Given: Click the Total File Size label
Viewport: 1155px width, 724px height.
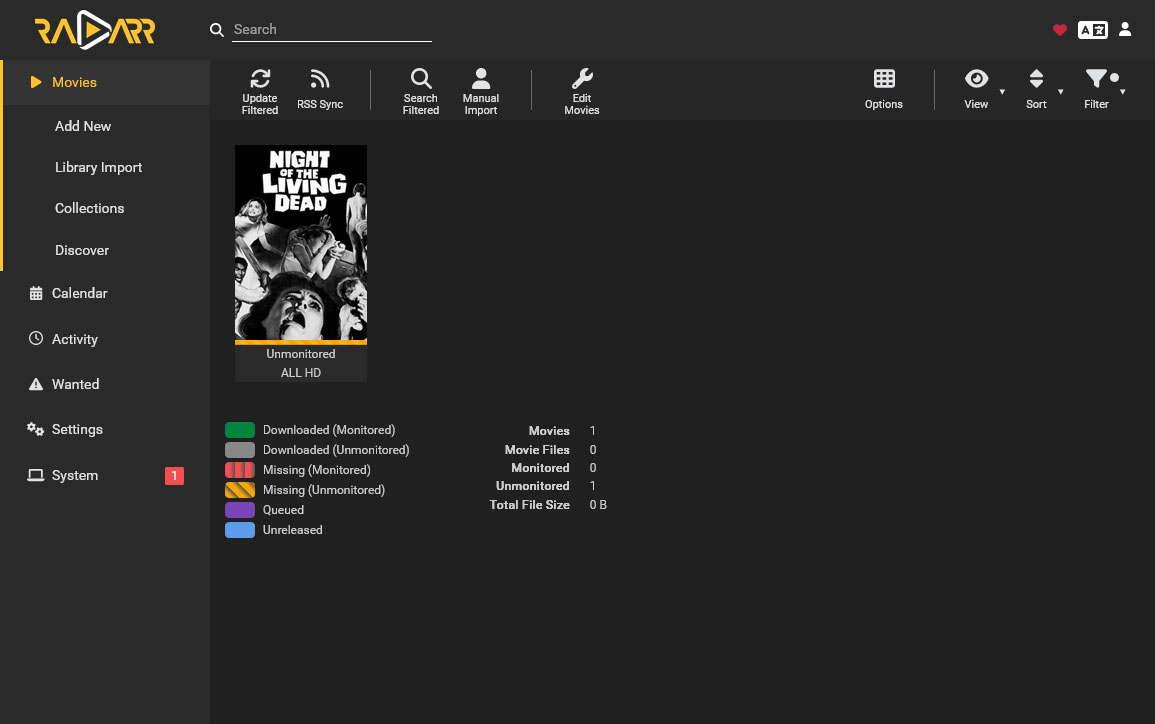Looking at the screenshot, I should [x=530, y=505].
